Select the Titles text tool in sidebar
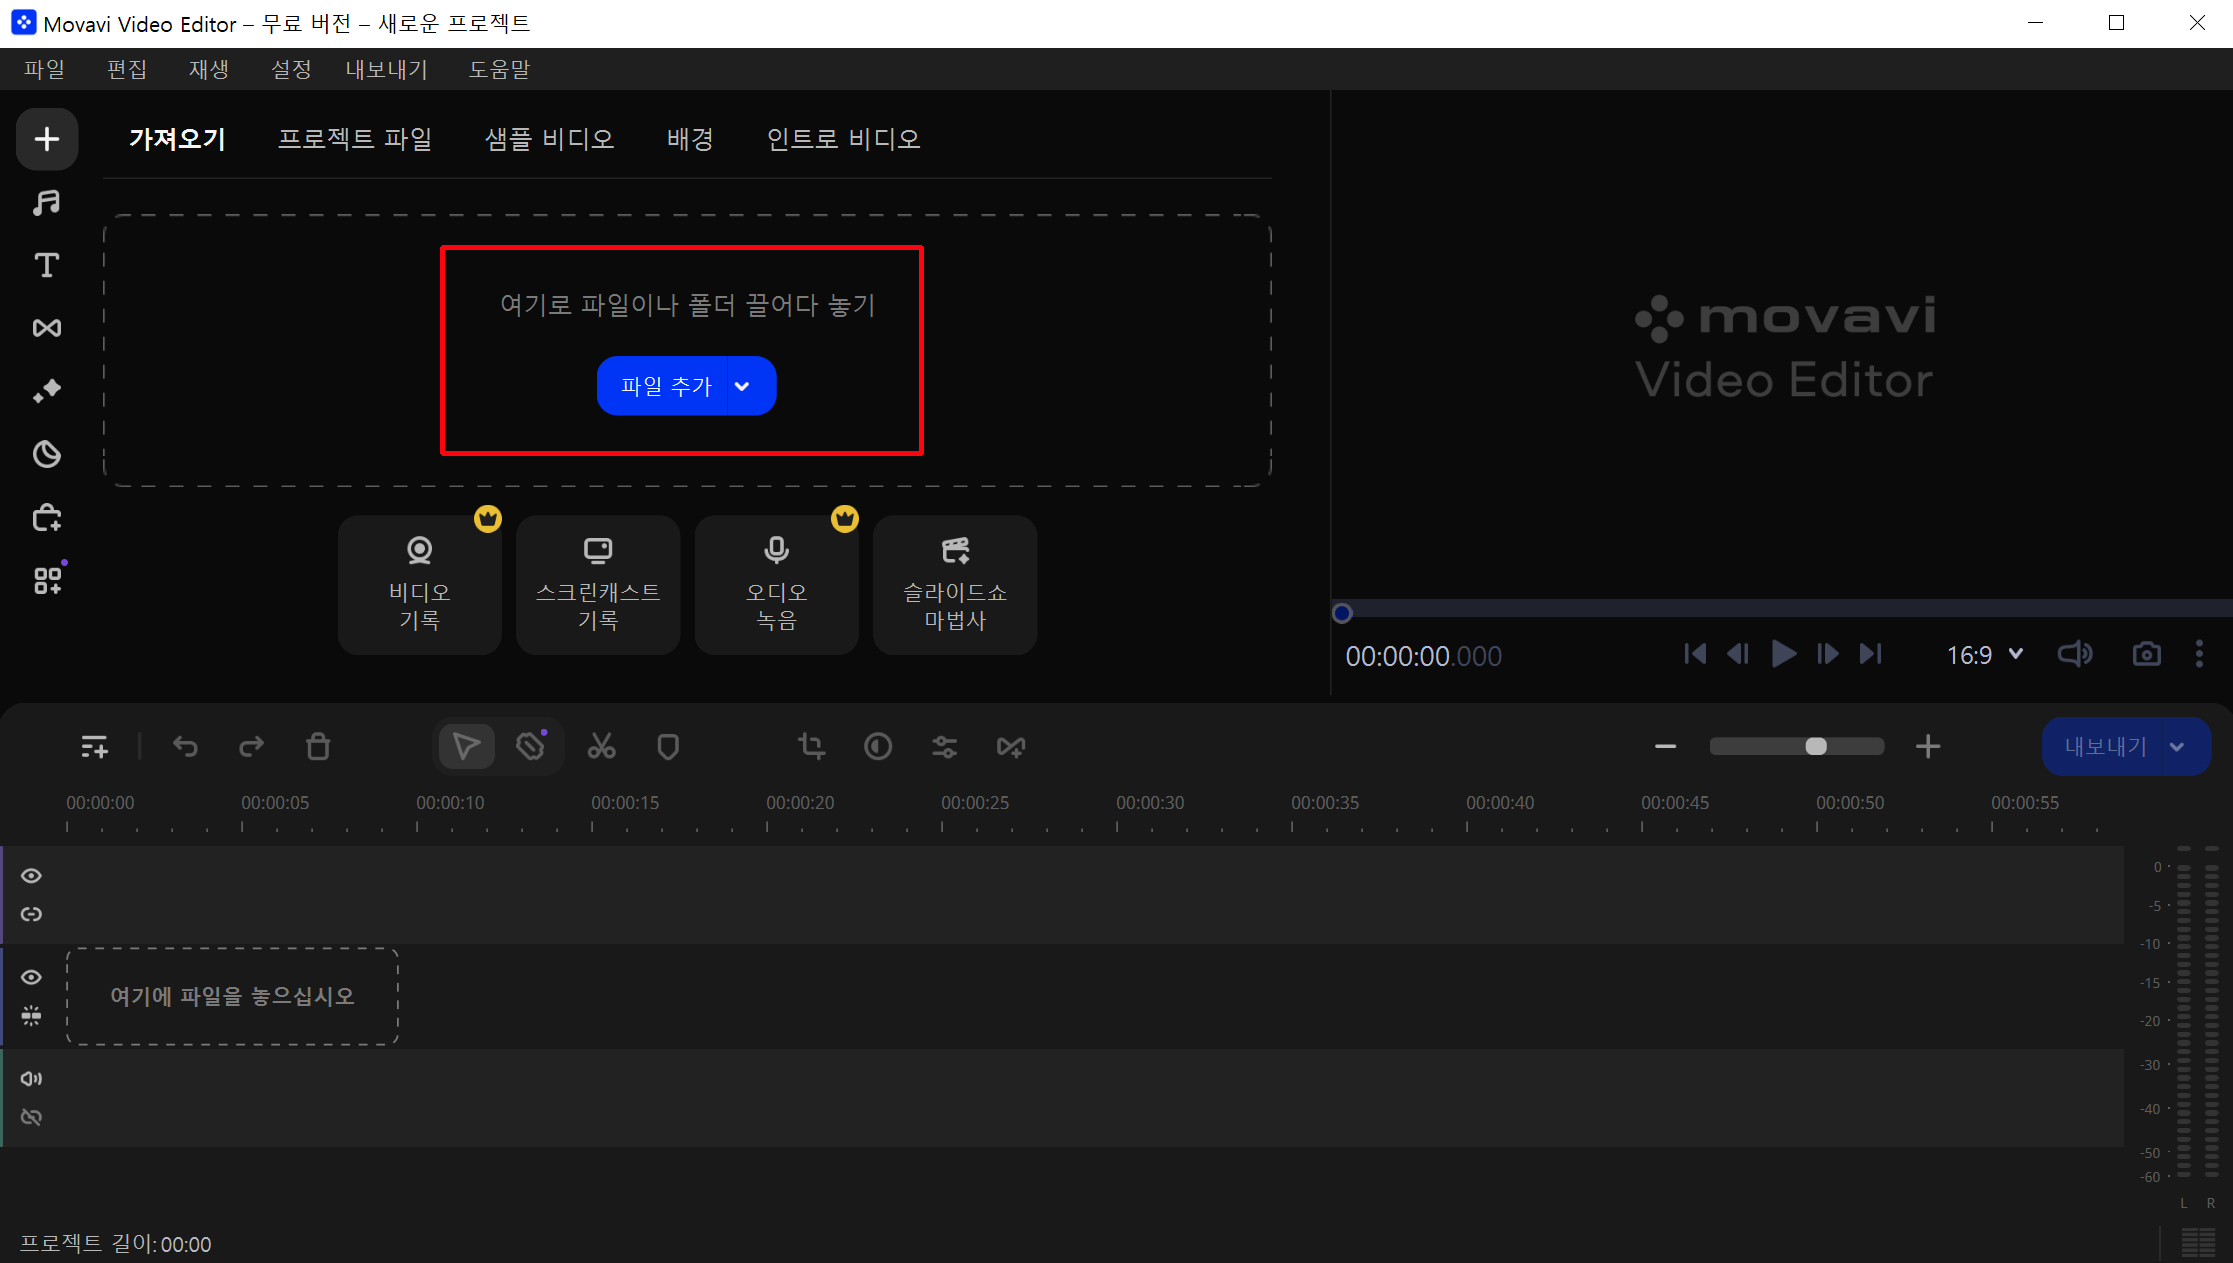The height and width of the screenshot is (1263, 2233). (x=46, y=265)
